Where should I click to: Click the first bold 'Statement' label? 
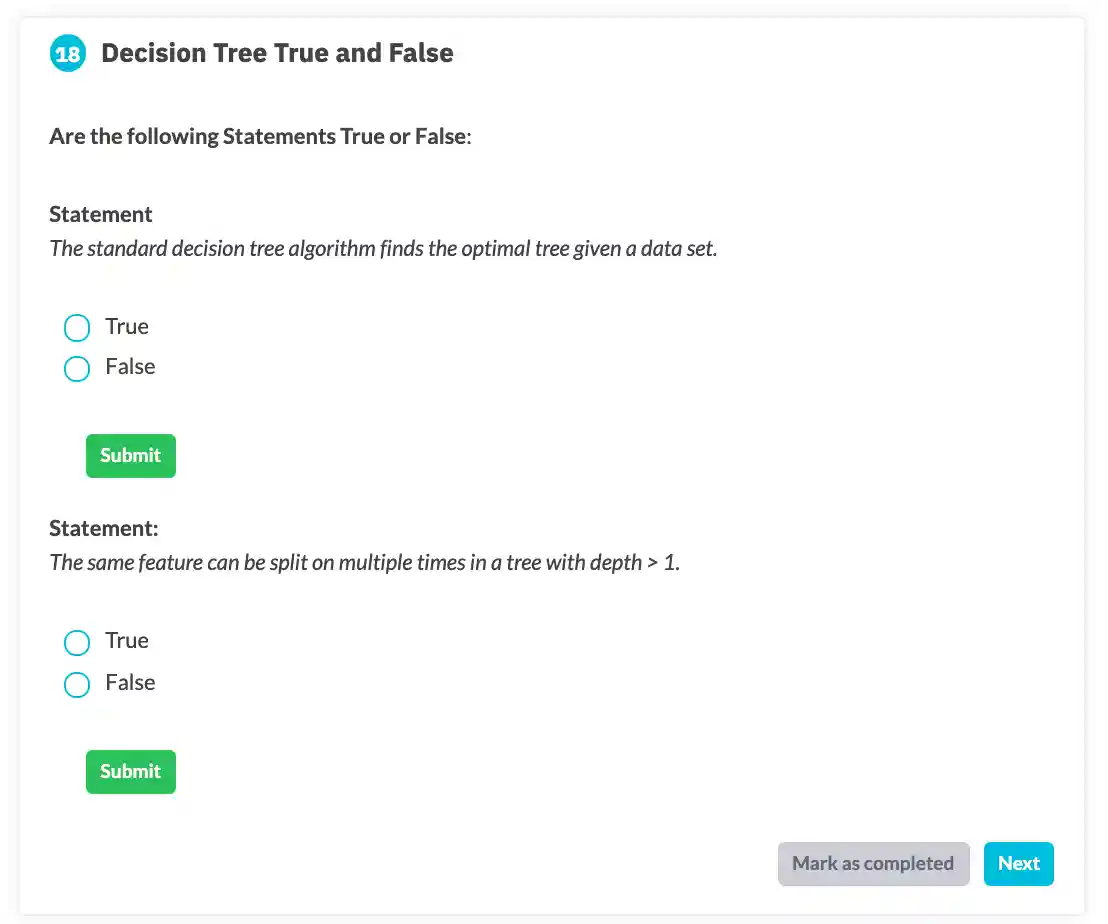[101, 214]
